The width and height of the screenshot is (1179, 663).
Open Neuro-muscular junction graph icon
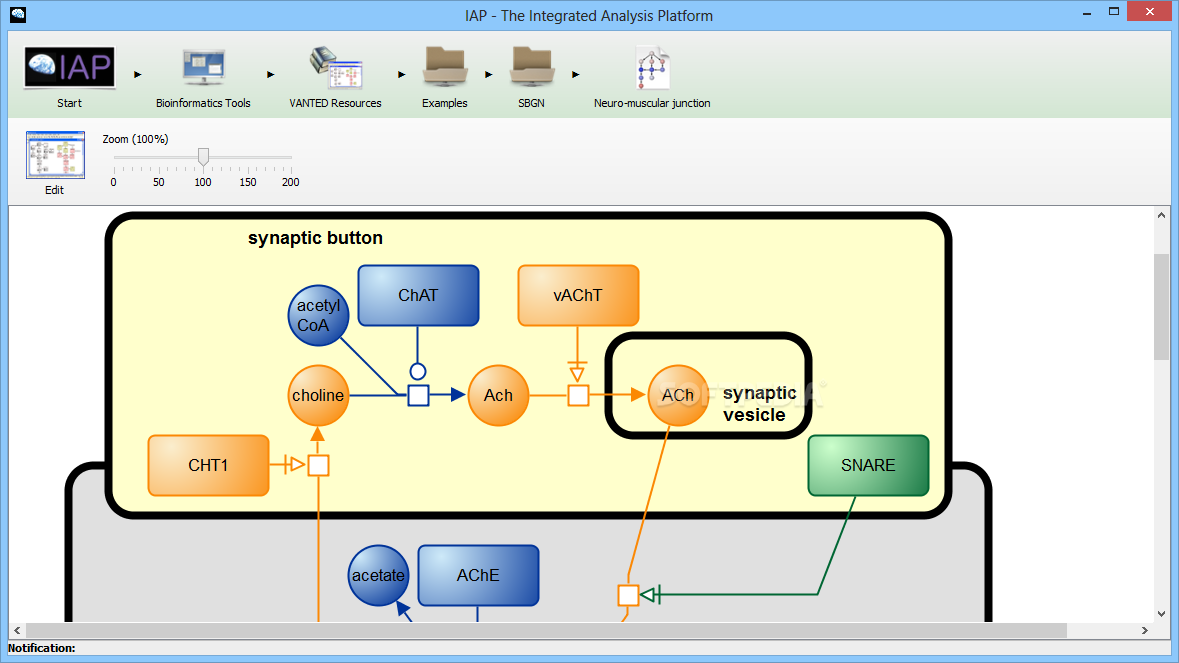click(x=652, y=68)
